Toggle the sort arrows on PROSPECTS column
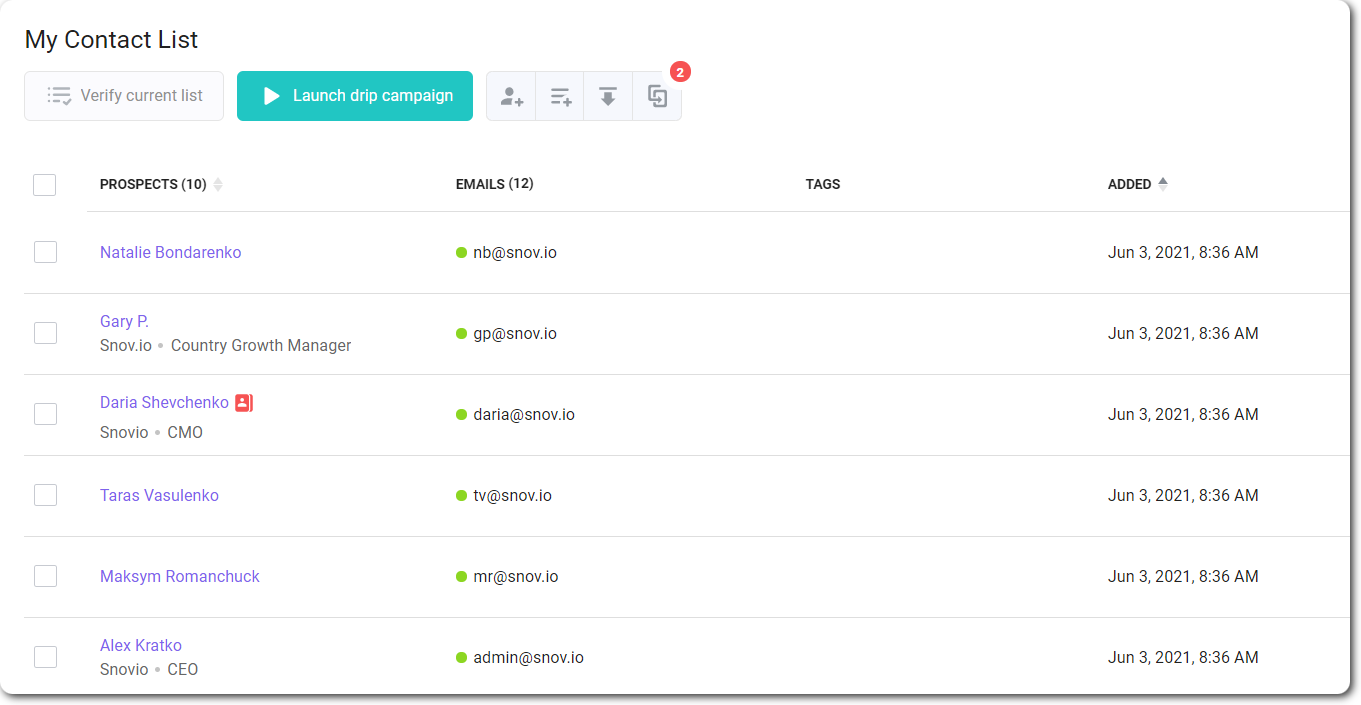Image resolution: width=1361 pixels, height=705 pixels. [x=218, y=184]
